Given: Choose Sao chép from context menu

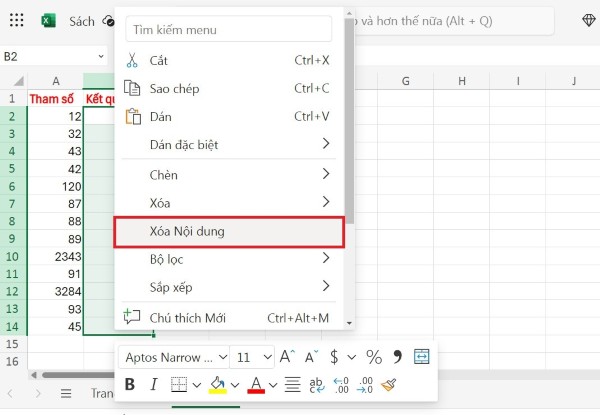Looking at the screenshot, I should coord(228,88).
